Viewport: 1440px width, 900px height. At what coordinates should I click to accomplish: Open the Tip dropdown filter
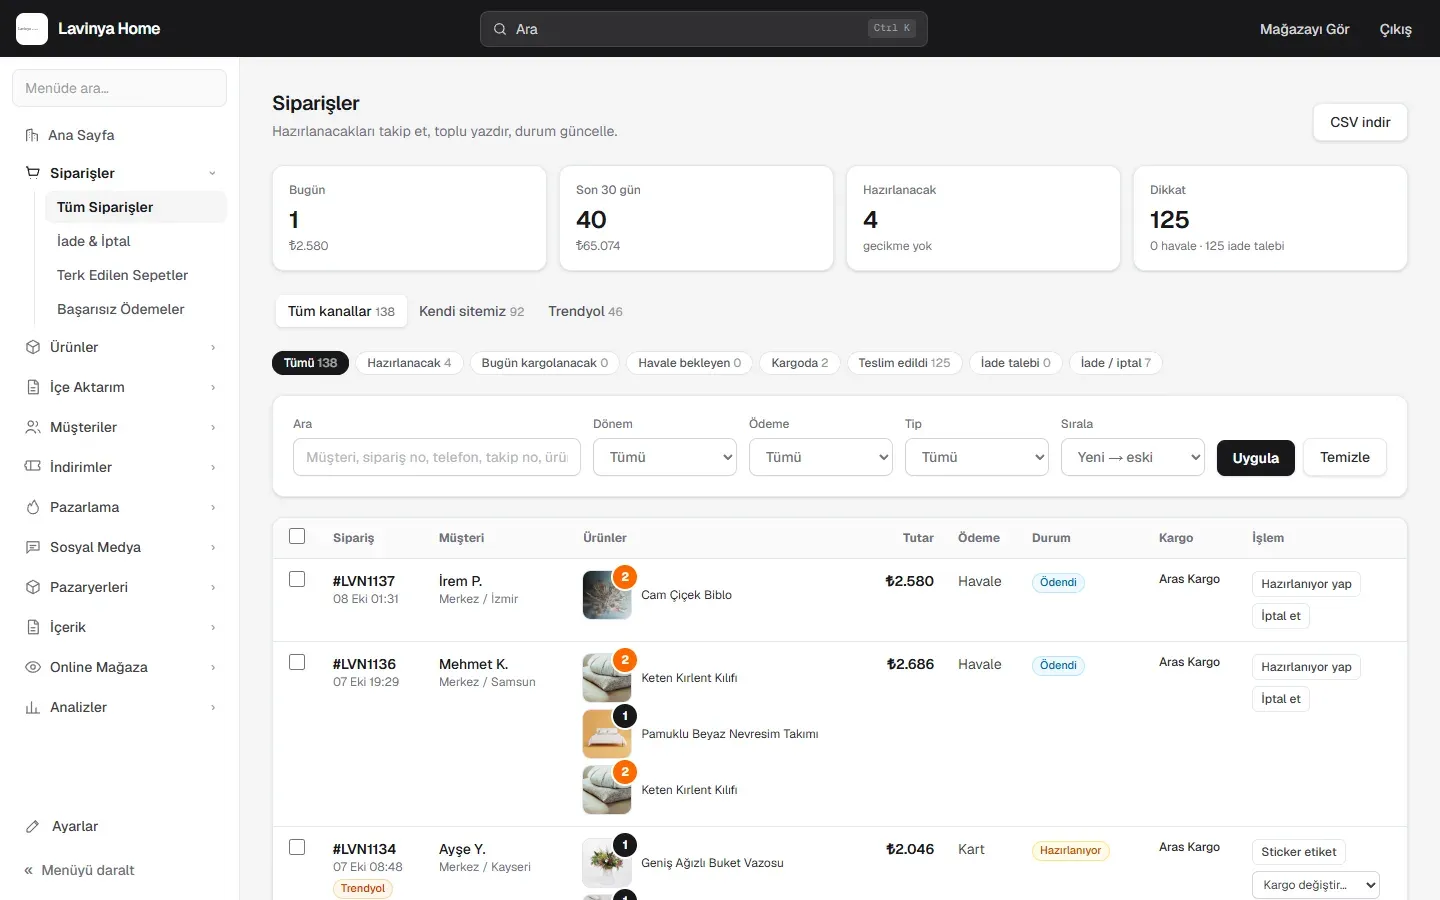click(977, 457)
